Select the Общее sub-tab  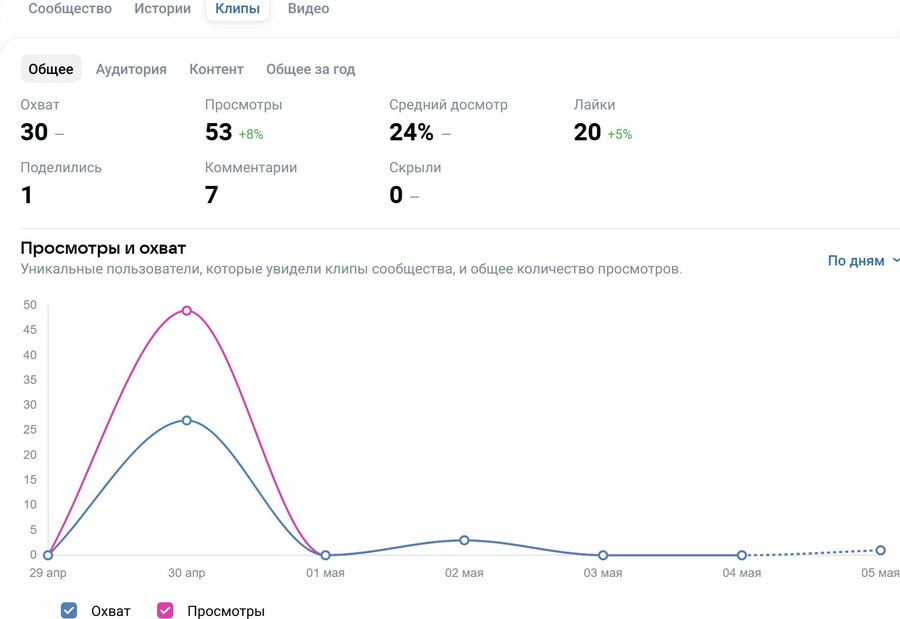coord(51,69)
